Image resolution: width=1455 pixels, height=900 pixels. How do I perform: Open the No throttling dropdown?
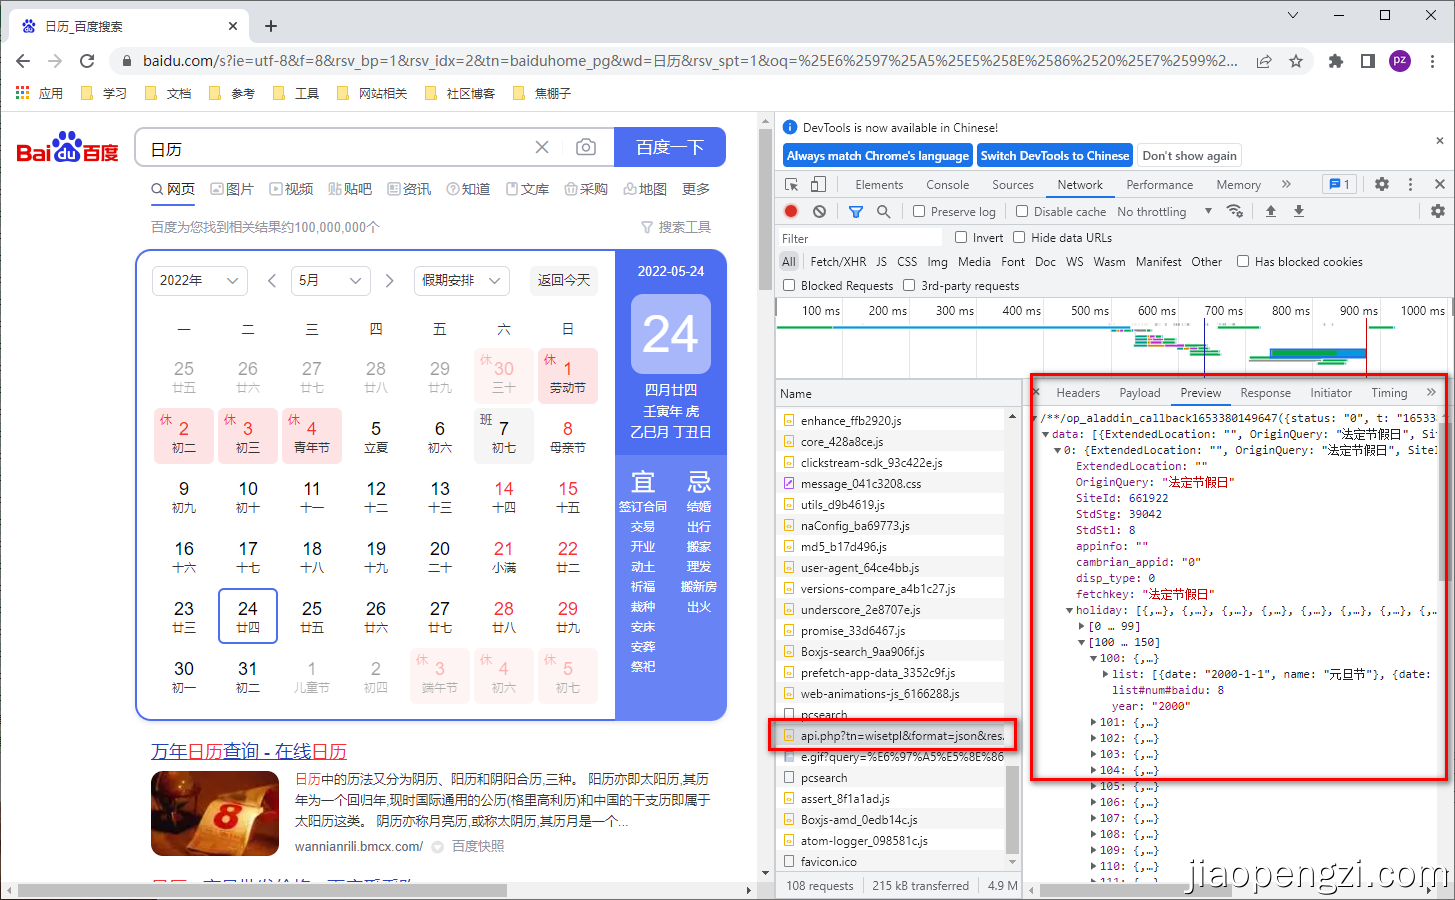coord(1164,212)
